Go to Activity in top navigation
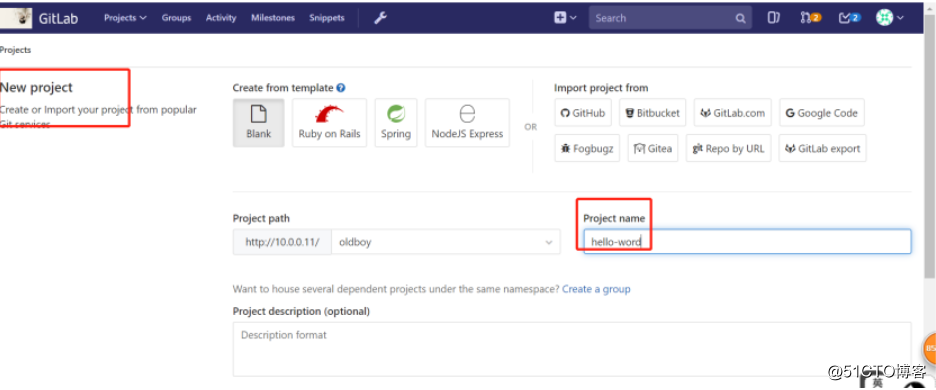 221,18
